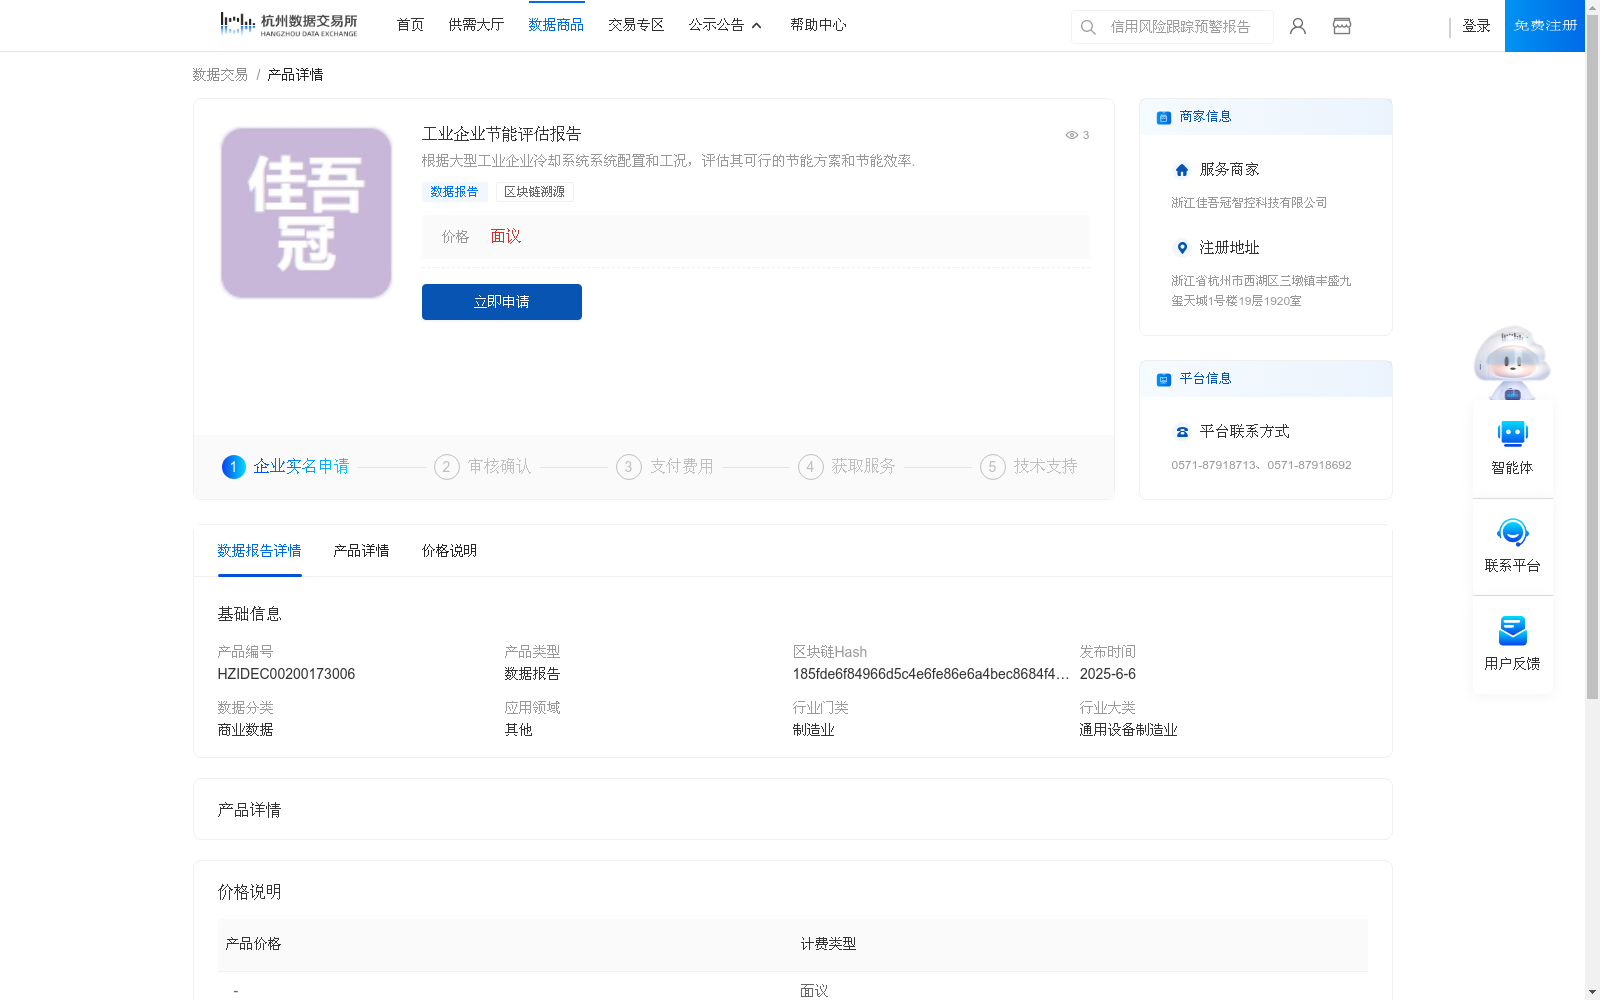The width and height of the screenshot is (1600, 1000).
Task: Go to 首页 in the navigation
Action: (410, 25)
